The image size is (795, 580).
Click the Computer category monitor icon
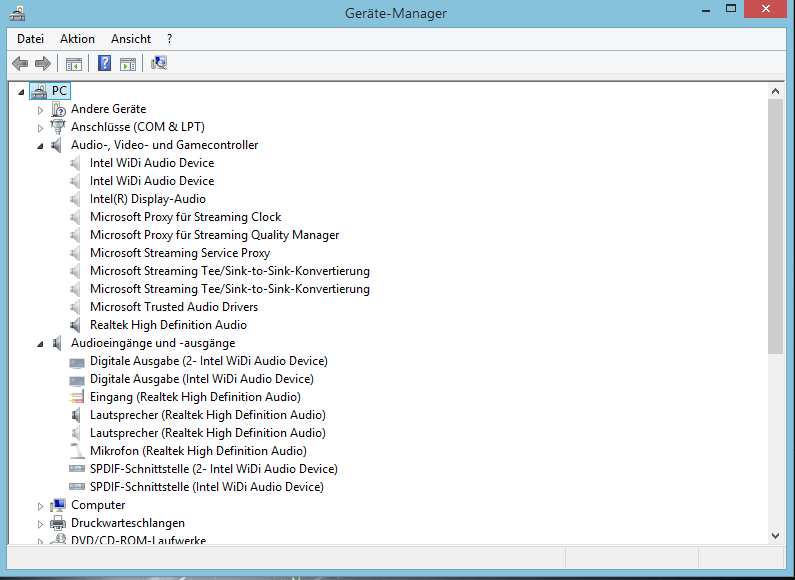point(58,505)
